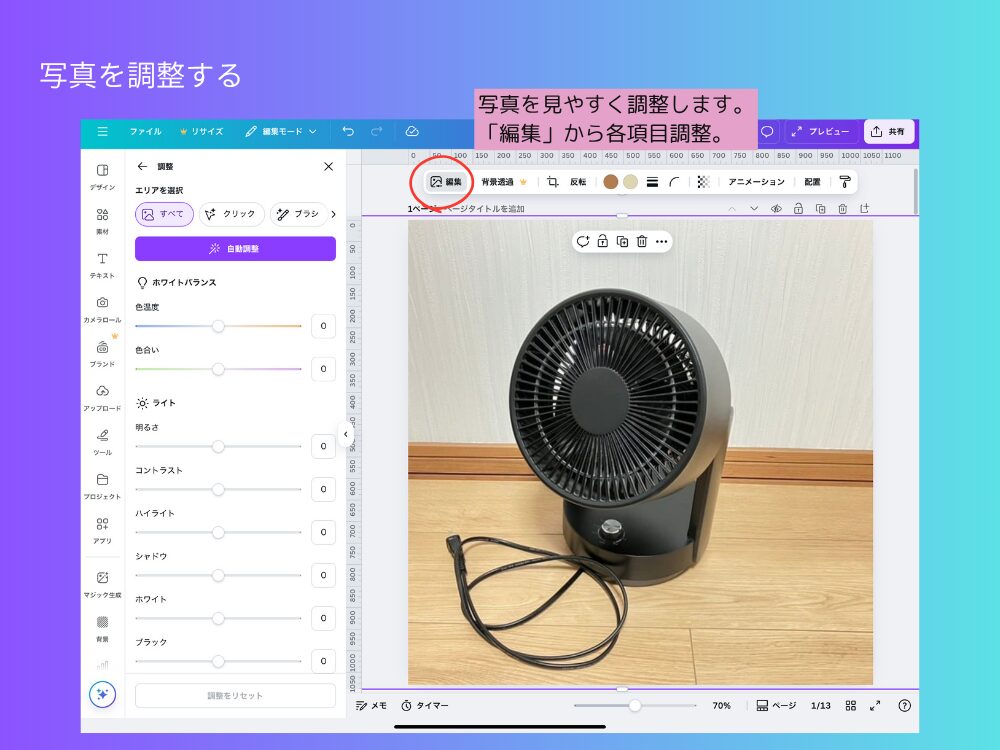Toggle page visibility with the eye icon
1000x750 pixels.
point(776,209)
